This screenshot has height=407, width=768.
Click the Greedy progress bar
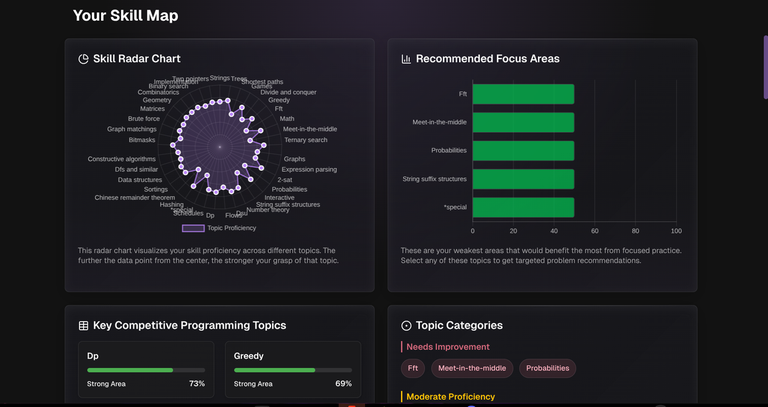(x=293, y=370)
